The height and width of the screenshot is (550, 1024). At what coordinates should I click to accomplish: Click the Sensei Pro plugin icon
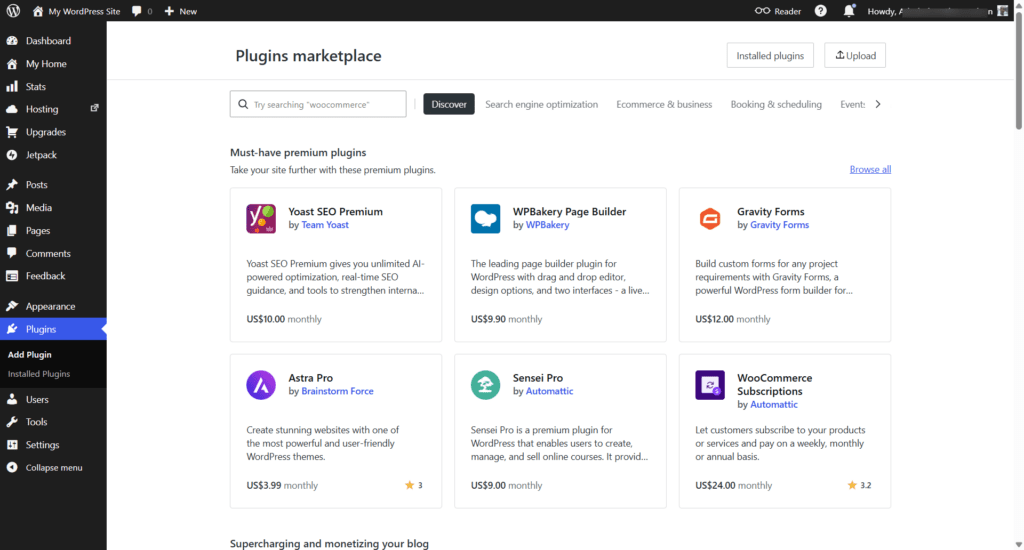coord(485,385)
